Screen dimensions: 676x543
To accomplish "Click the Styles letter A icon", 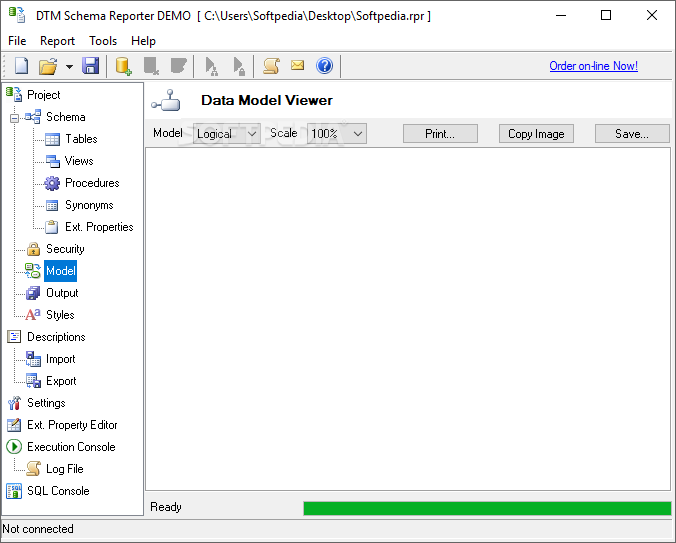I will (33, 315).
